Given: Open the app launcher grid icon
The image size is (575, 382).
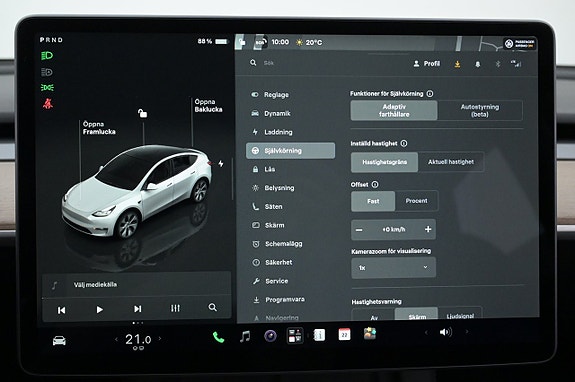Looking at the screenshot, I should 295,335.
